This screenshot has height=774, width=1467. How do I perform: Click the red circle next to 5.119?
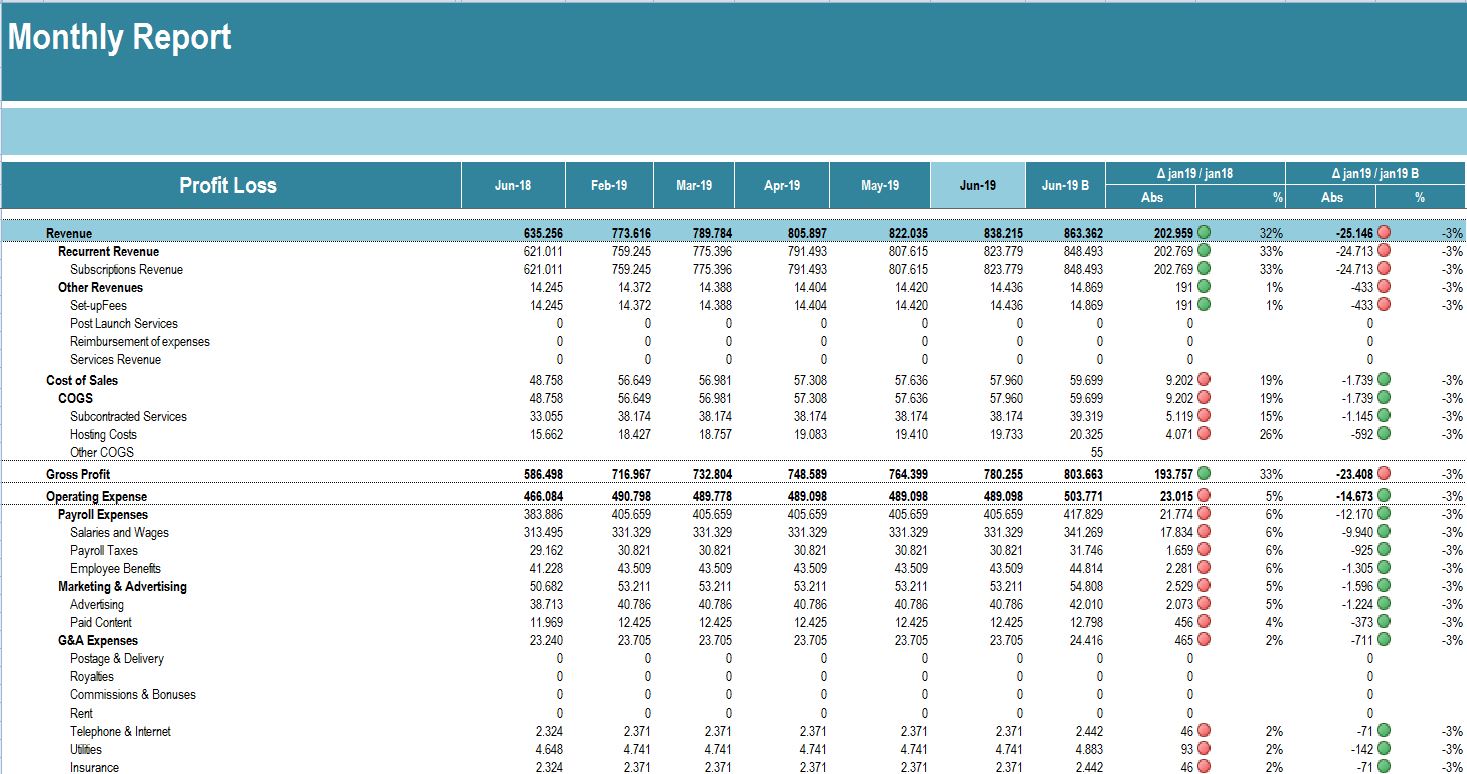point(1204,416)
